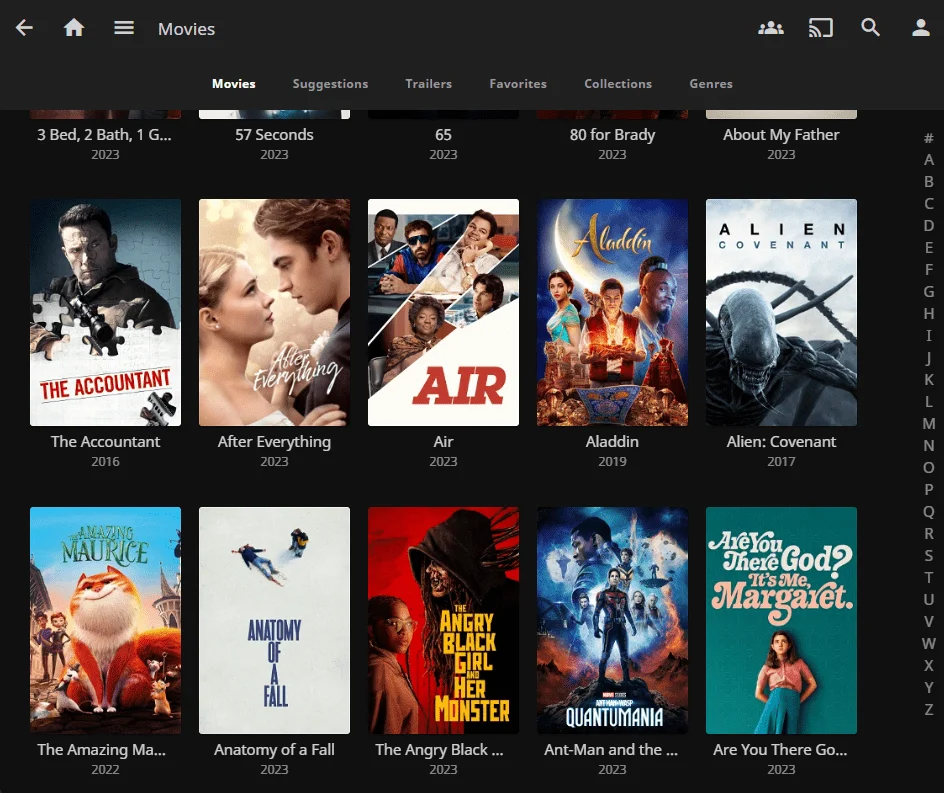Jump to letter M in alphabet picker
The width and height of the screenshot is (944, 793).
[x=929, y=424]
